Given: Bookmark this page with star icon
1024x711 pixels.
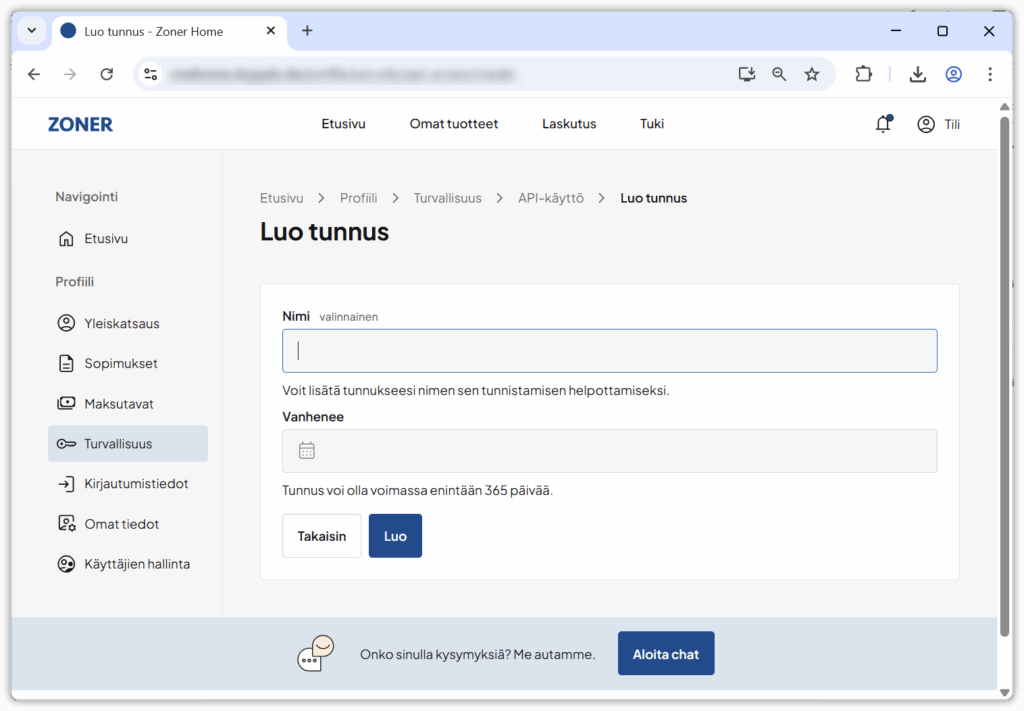Looking at the screenshot, I should coord(812,74).
